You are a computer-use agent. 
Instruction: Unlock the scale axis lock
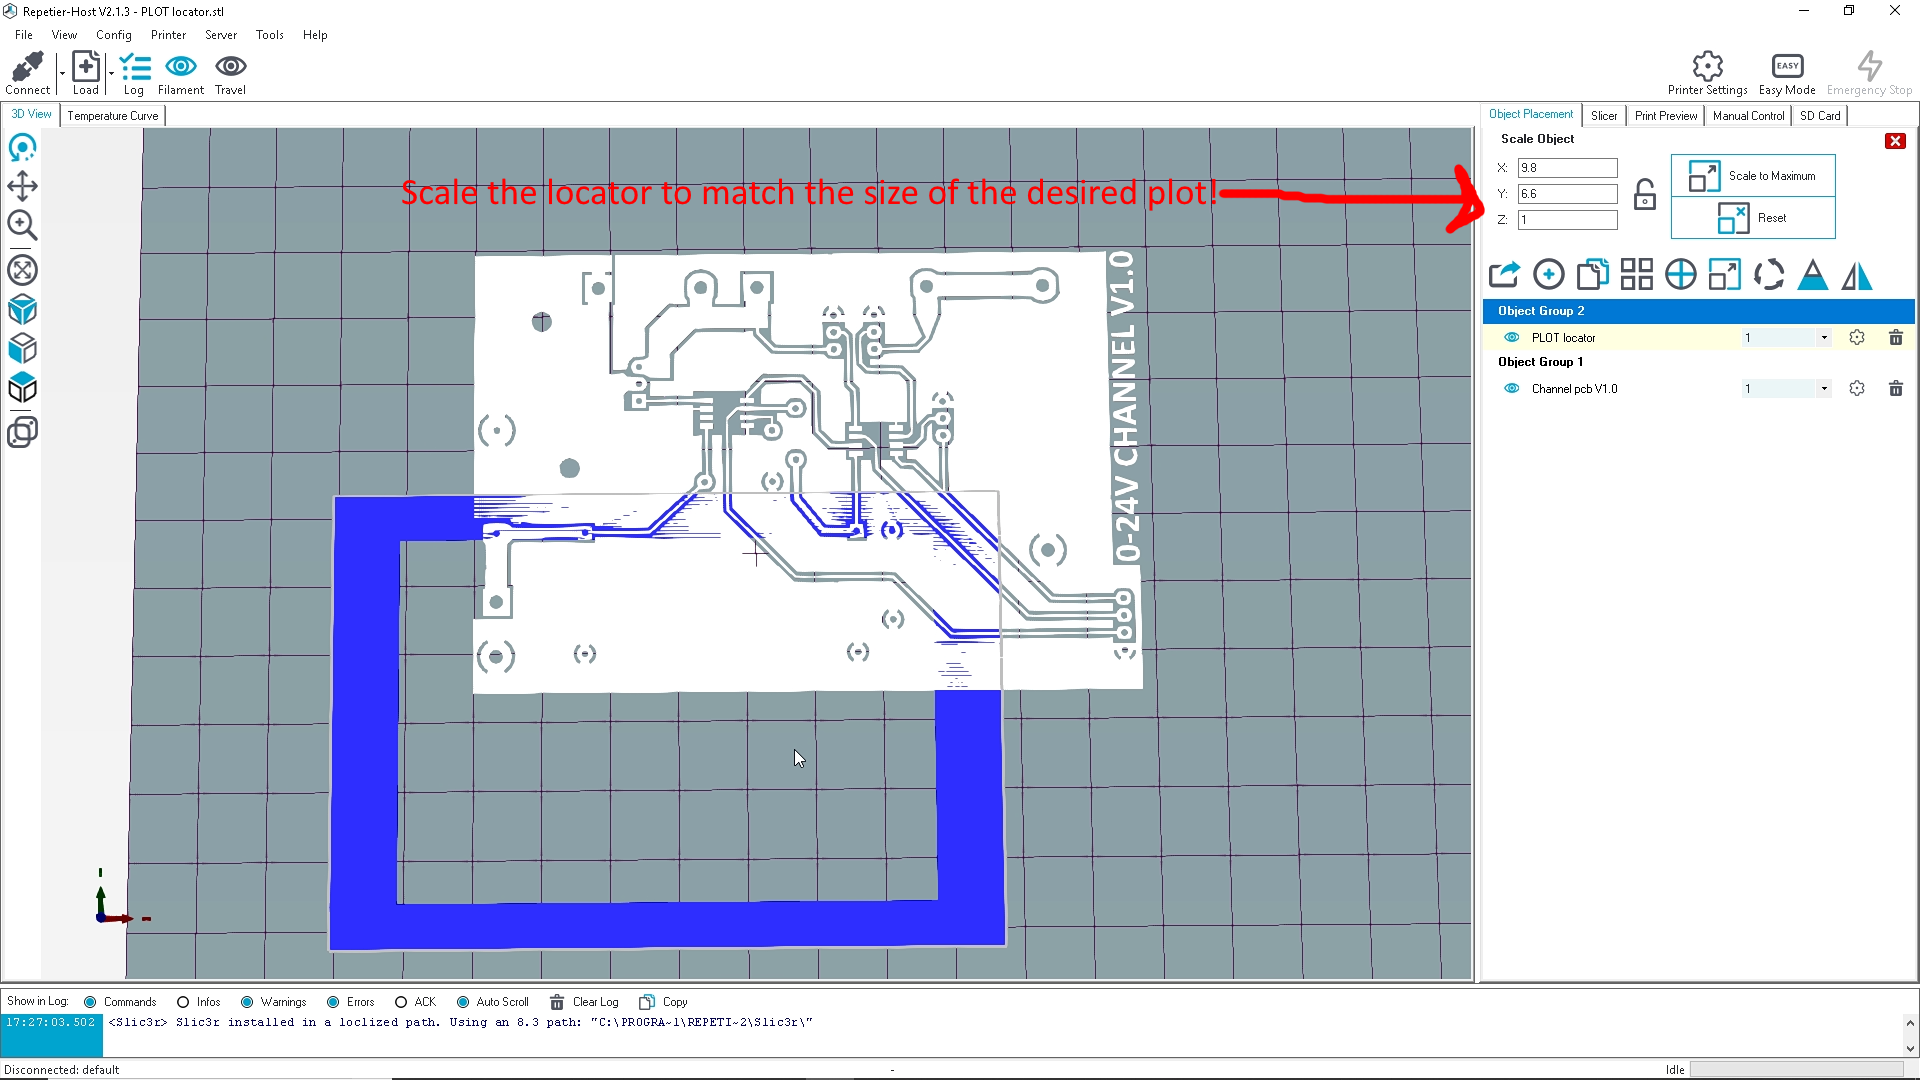(x=1645, y=194)
